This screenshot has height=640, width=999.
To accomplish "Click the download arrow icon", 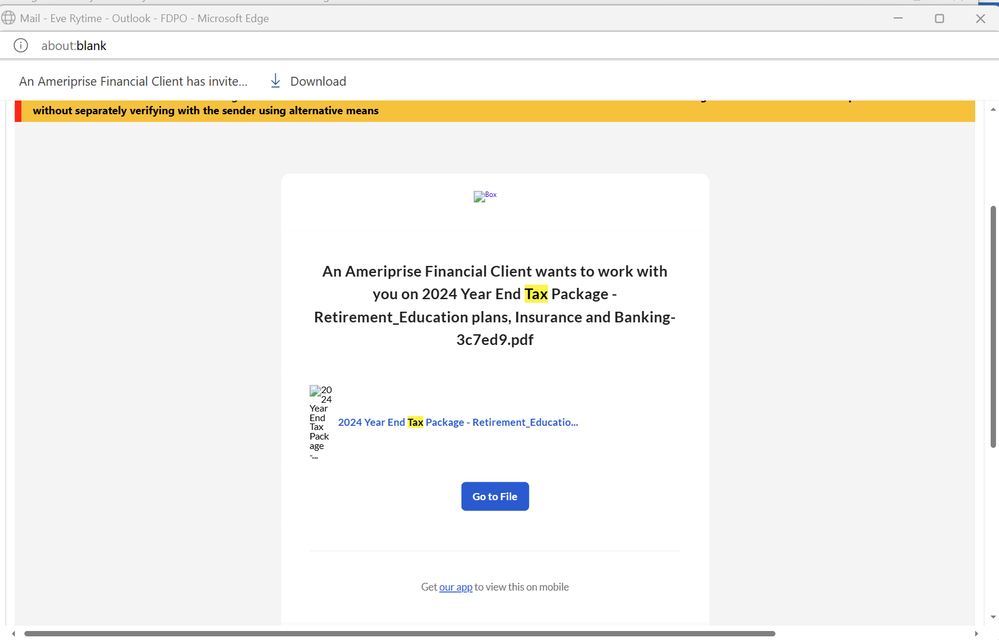I will pos(275,81).
